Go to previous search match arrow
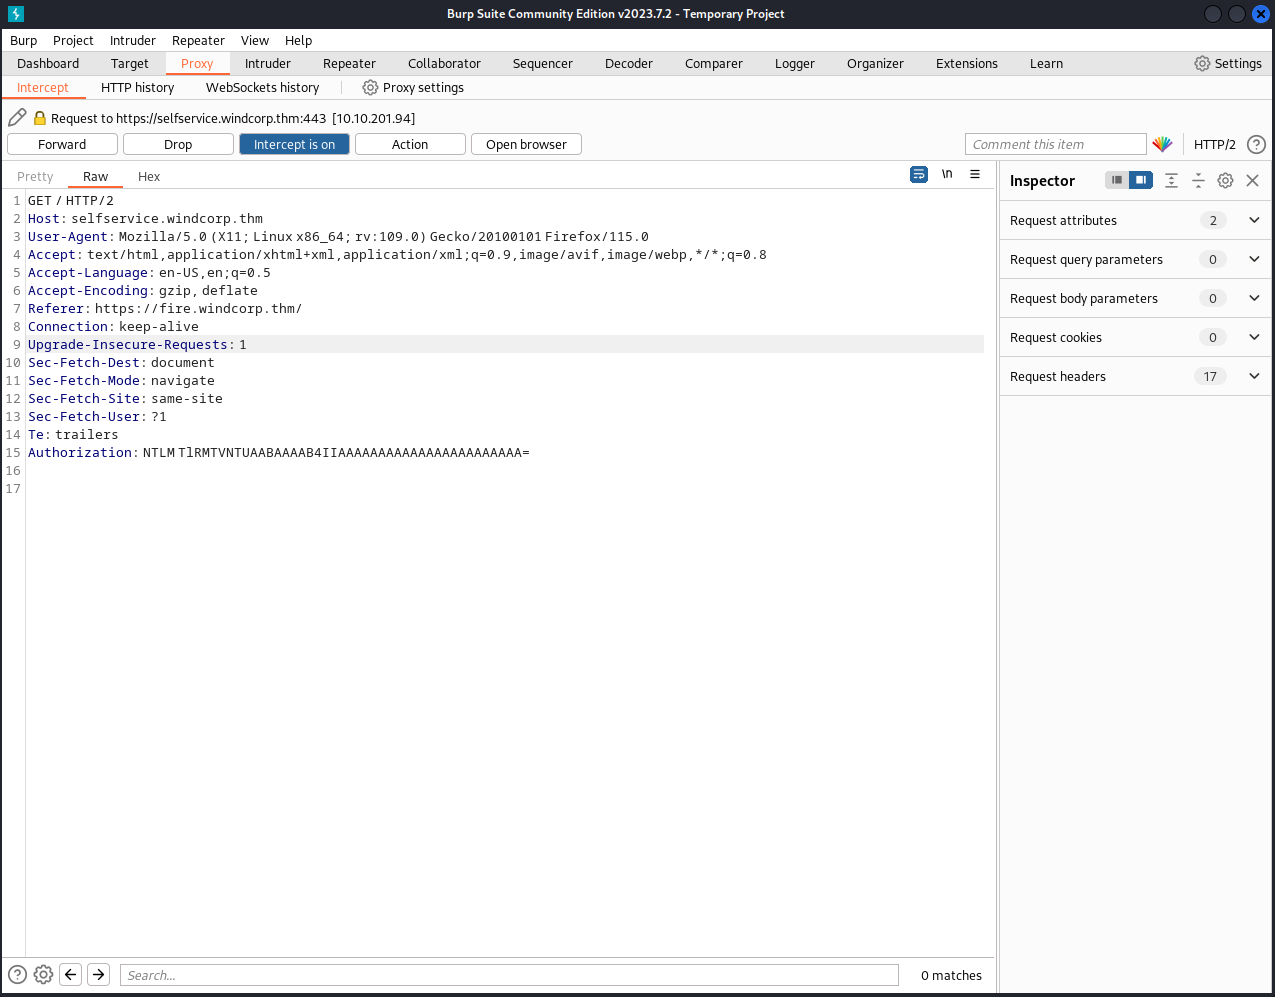1275x997 pixels. point(70,974)
